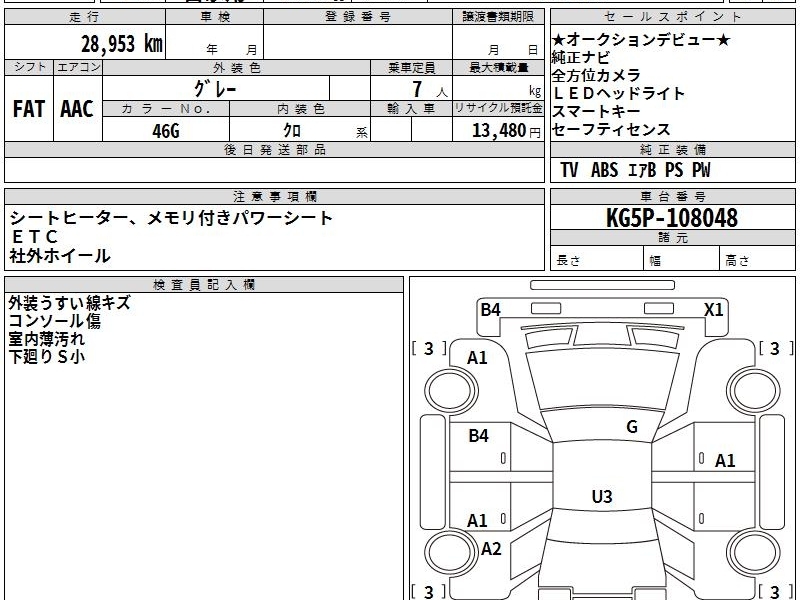800x600 pixels.
Task: Click the air conditioner code AAC
Action: (x=77, y=109)
